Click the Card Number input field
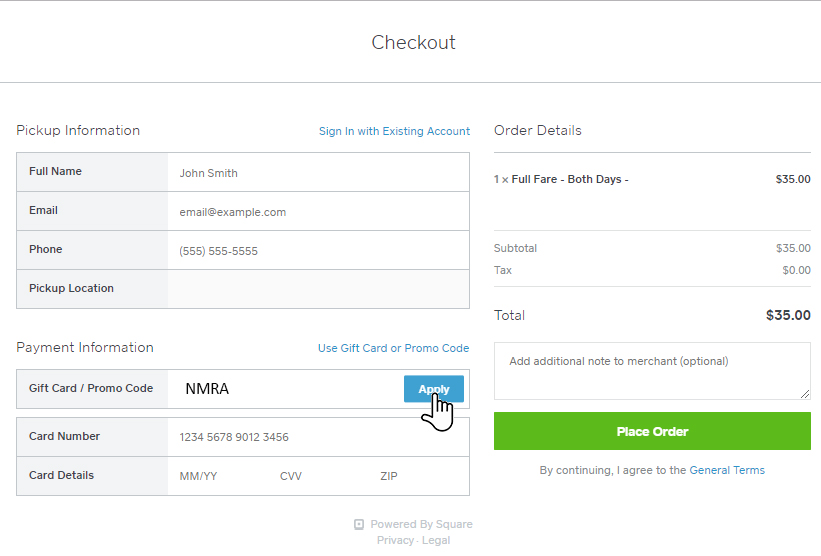 click(x=317, y=437)
